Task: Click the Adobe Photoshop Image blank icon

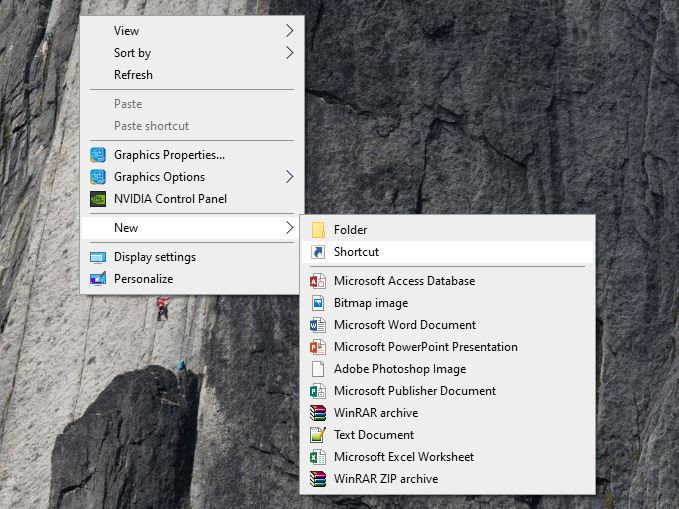Action: click(318, 369)
